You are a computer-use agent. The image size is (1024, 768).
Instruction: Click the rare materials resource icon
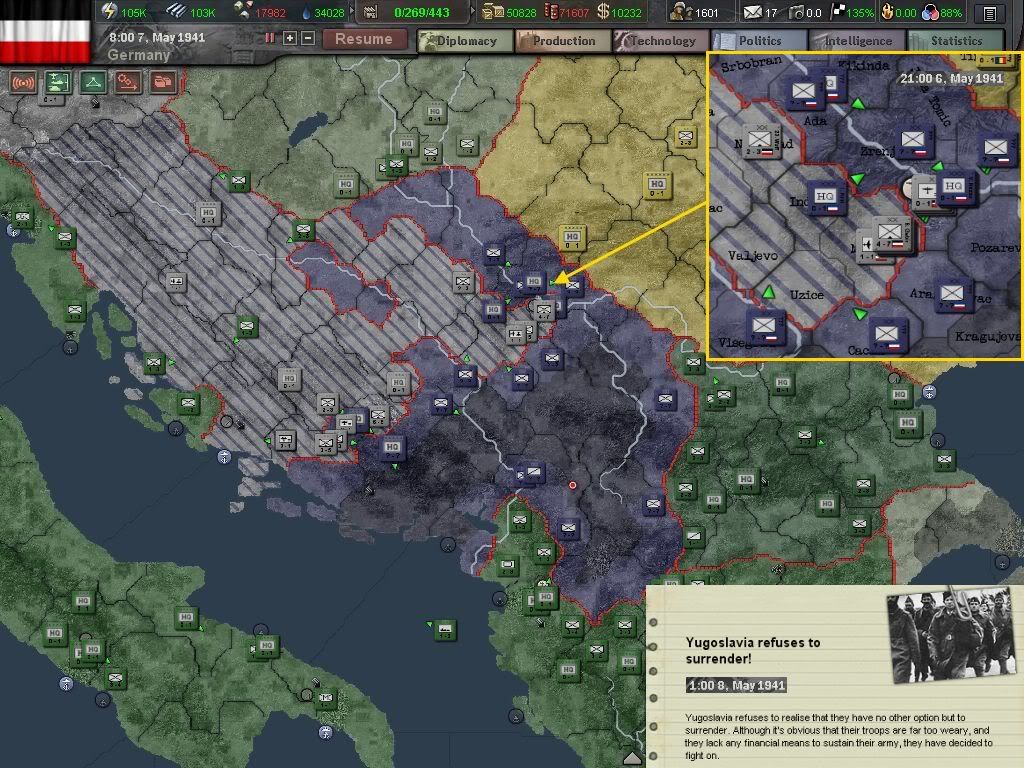(242, 10)
